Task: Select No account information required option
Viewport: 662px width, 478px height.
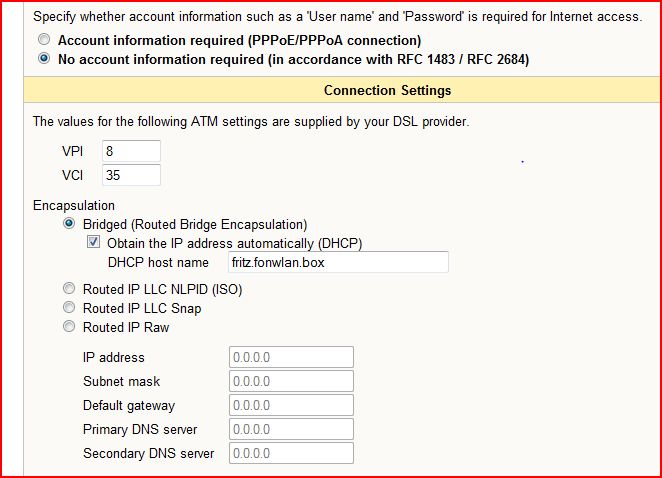Action: point(44,58)
